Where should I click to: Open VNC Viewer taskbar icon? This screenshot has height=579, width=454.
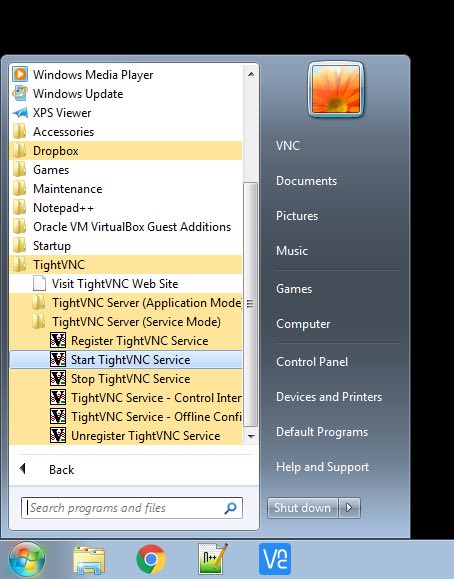pyautogui.click(x=275, y=559)
